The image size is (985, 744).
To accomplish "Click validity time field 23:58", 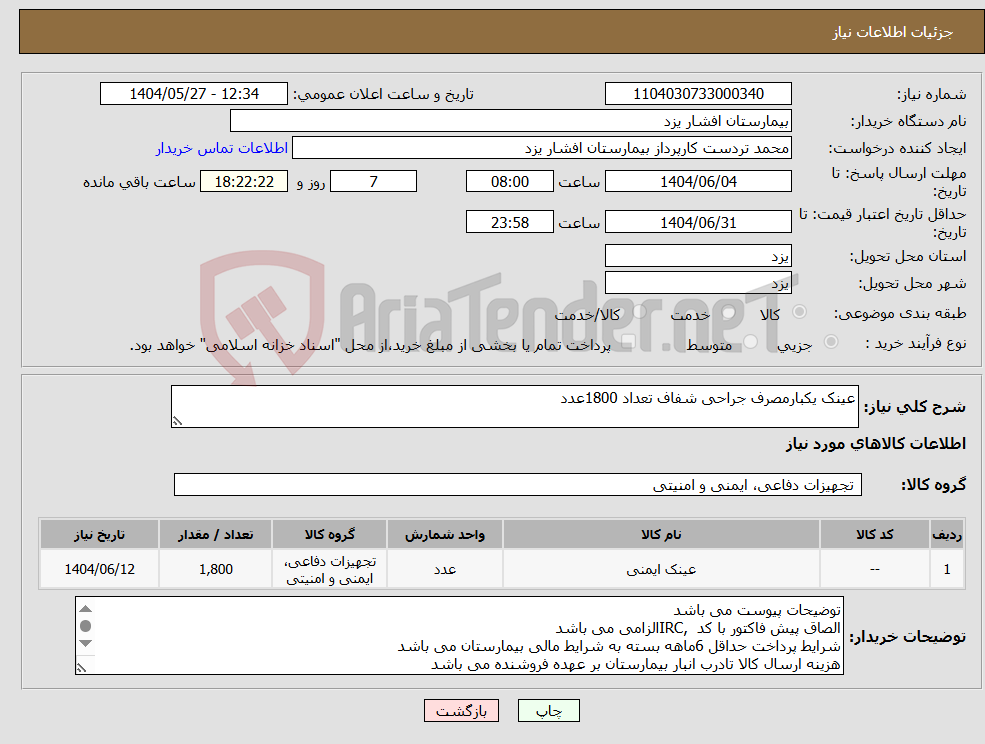I will (509, 222).
